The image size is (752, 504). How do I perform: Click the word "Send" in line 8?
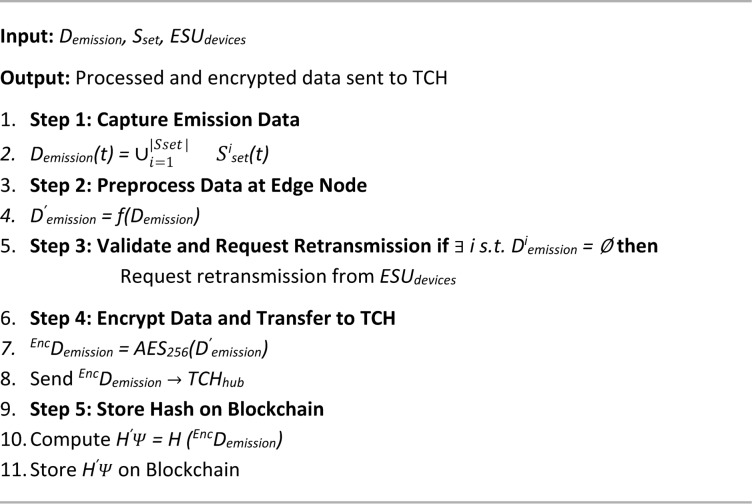pos(51,378)
